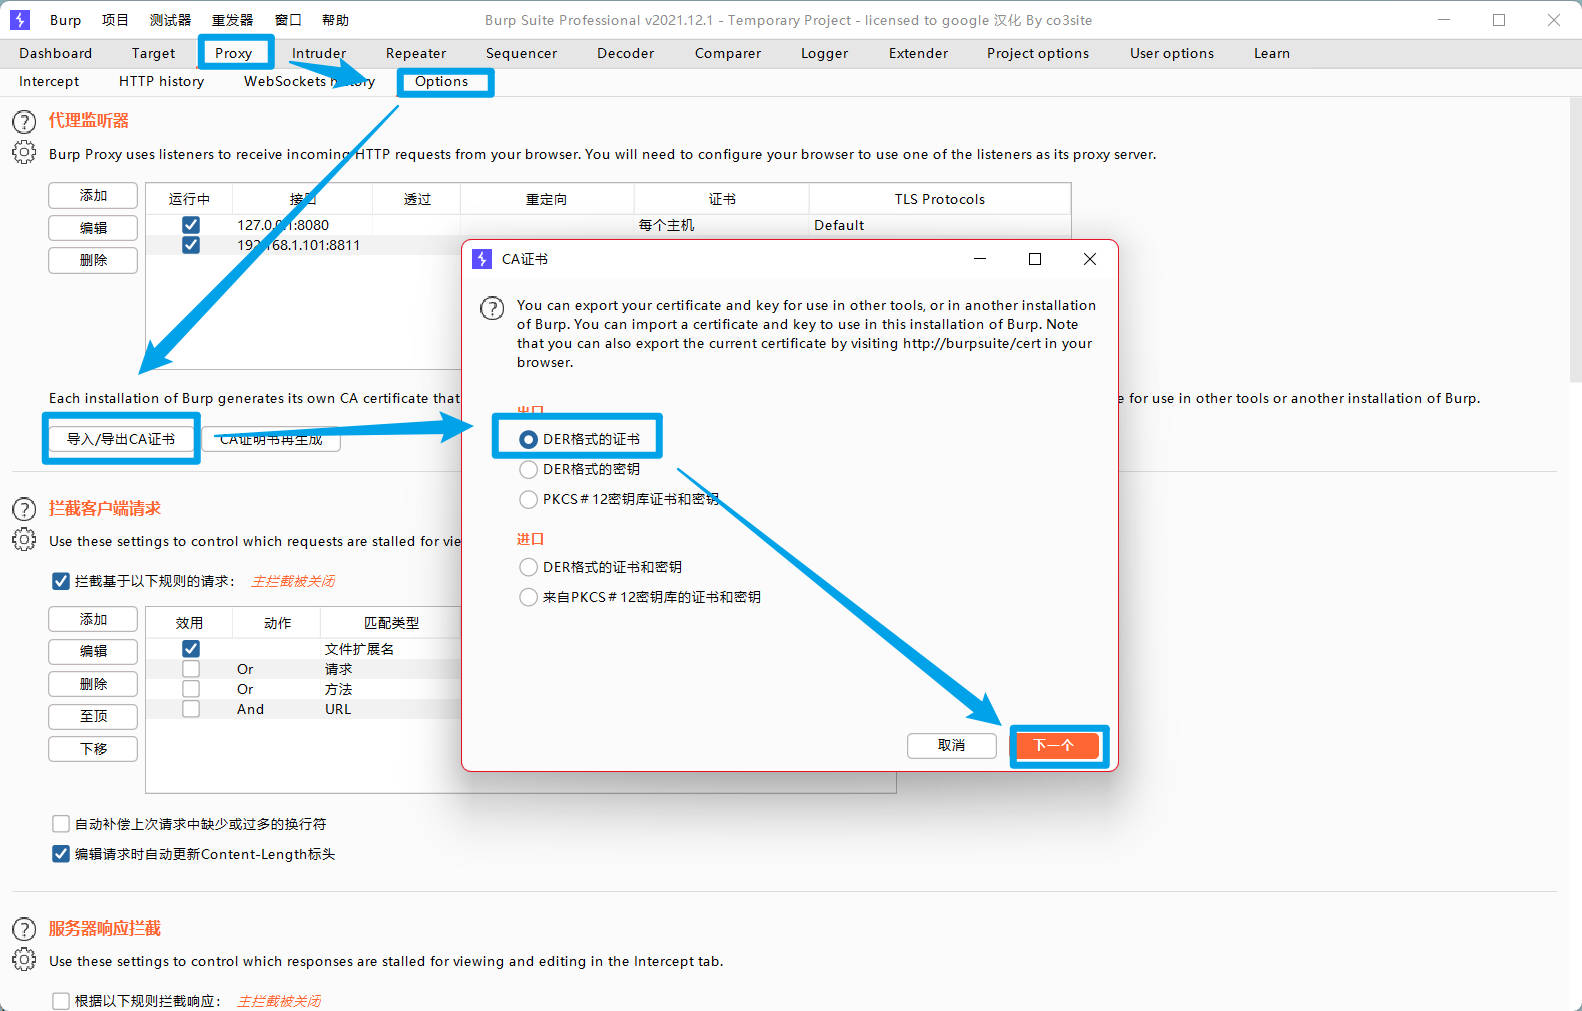Open the 测试器 menu
Viewport: 1582px width, 1011px height.
click(170, 20)
